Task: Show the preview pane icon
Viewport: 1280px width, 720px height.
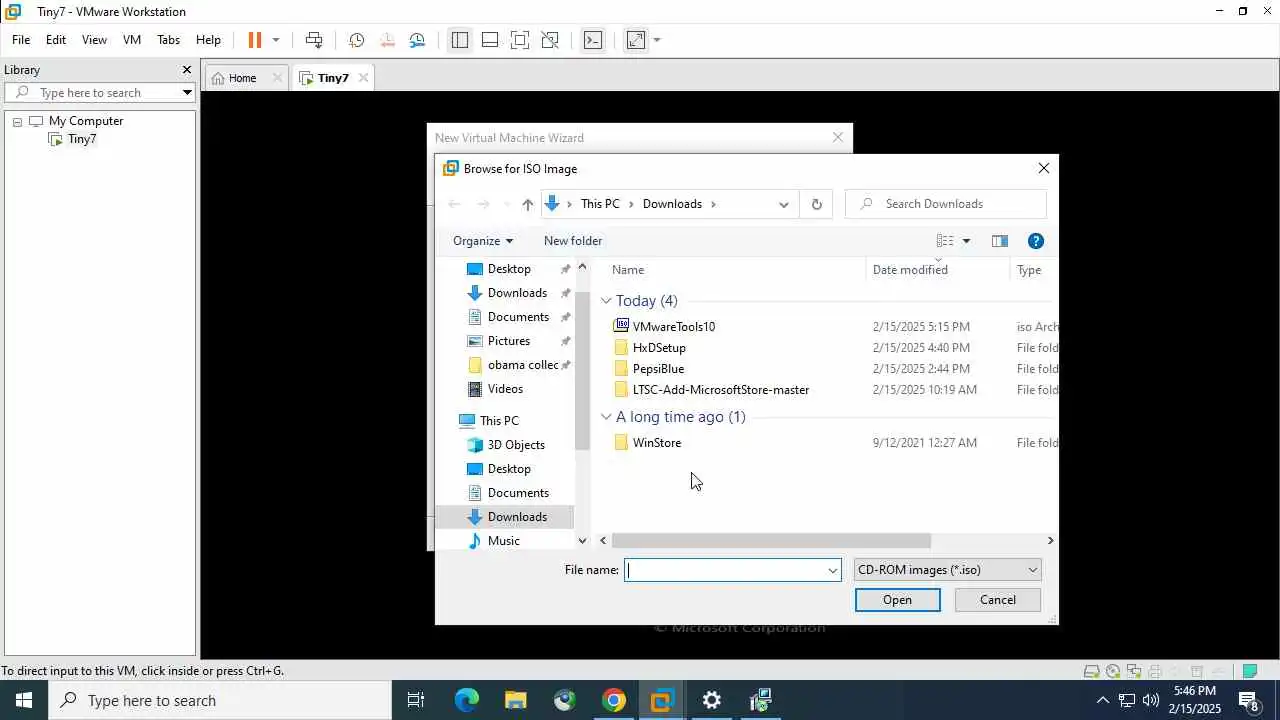Action: [999, 241]
